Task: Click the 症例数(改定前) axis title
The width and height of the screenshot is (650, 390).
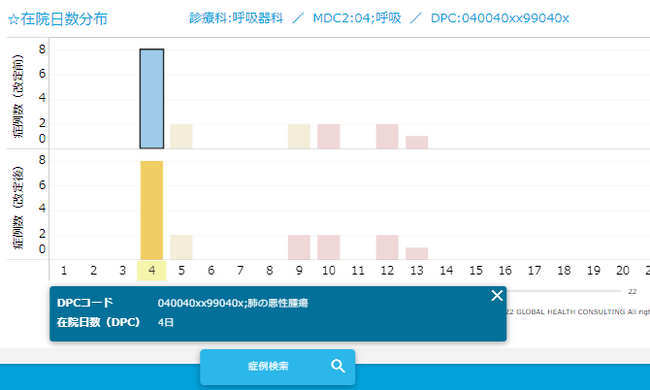Action: point(18,96)
